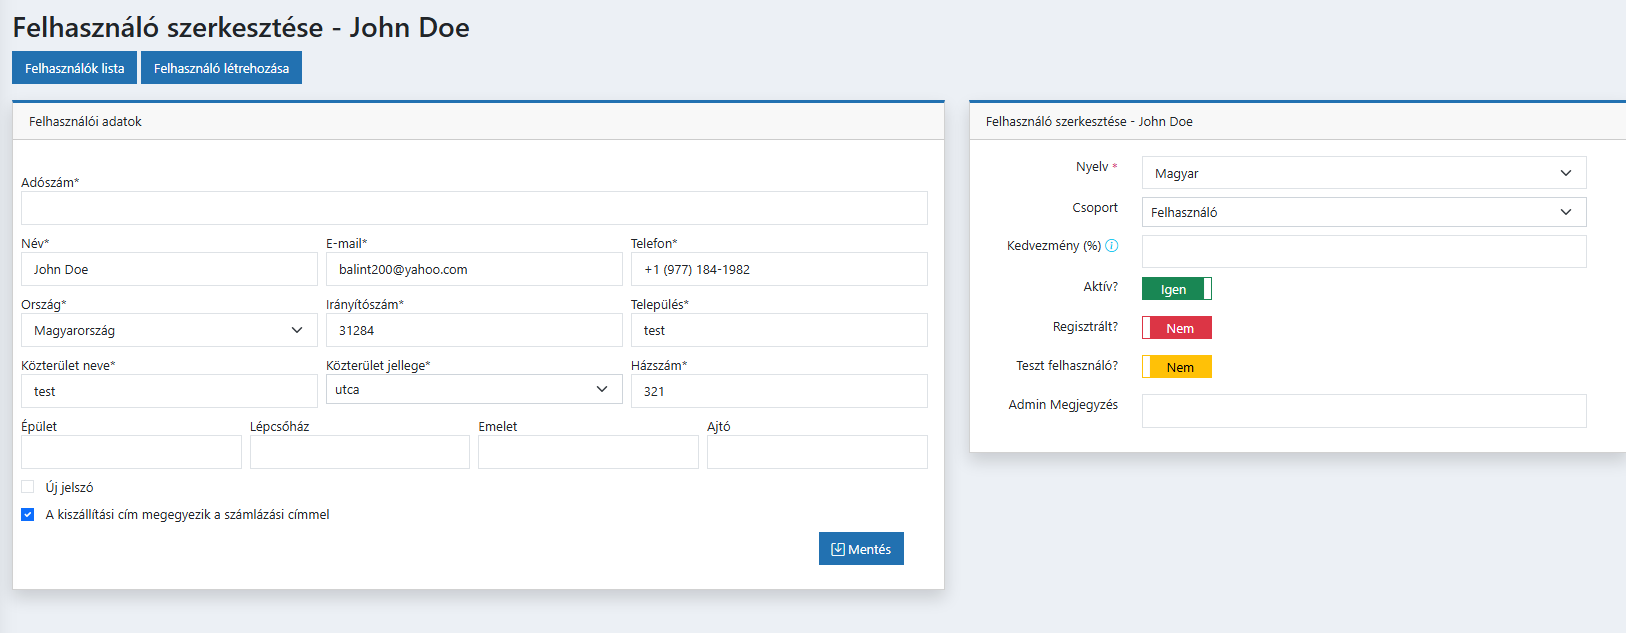Image resolution: width=1626 pixels, height=633 pixels.
Task: Click the save icon on Mentés button
Action: coord(837,549)
